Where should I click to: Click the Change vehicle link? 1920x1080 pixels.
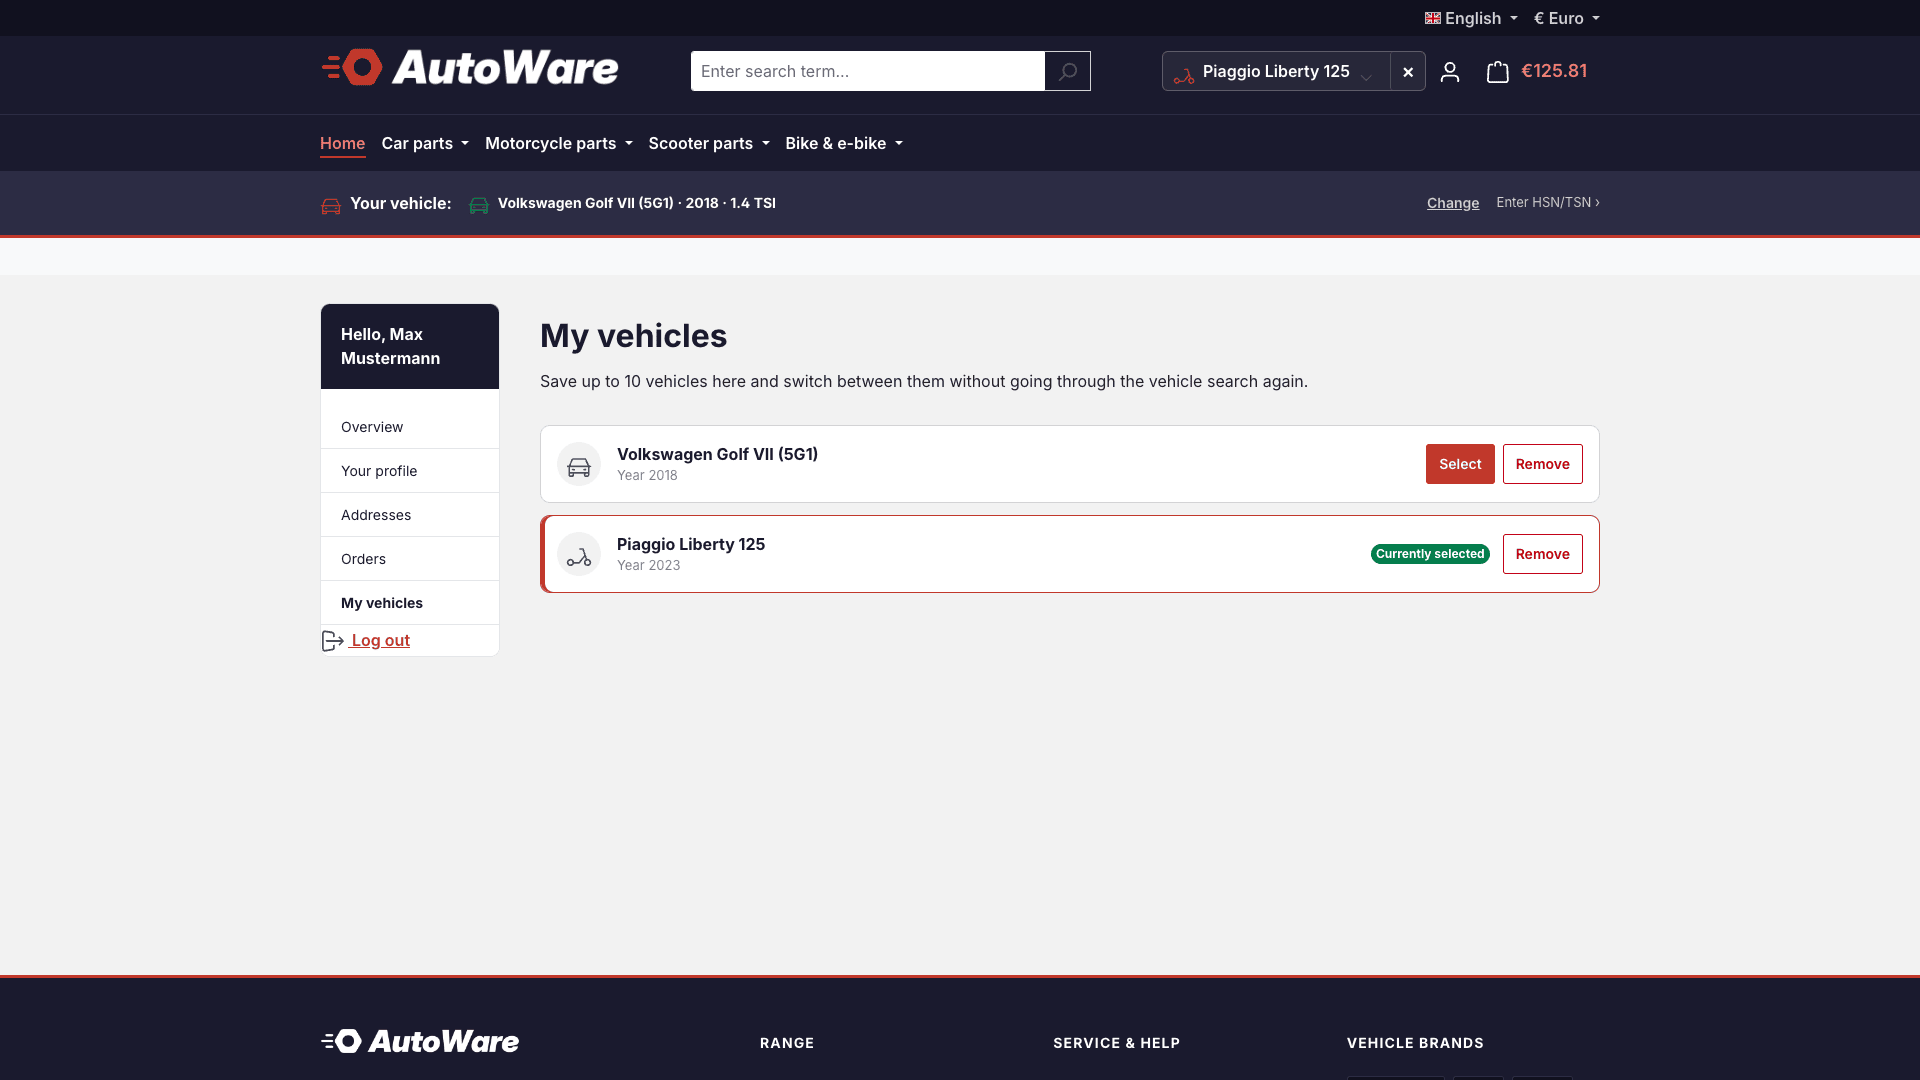click(x=1452, y=203)
